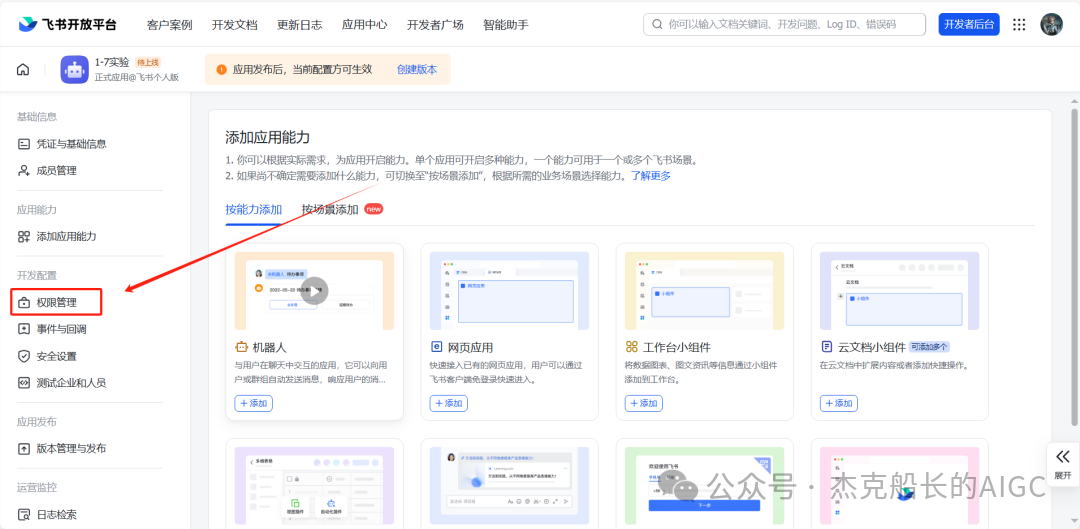Viewport: 1080px width, 529px height.
Task: Open 权限管理 in sidebar
Action: tap(56, 302)
